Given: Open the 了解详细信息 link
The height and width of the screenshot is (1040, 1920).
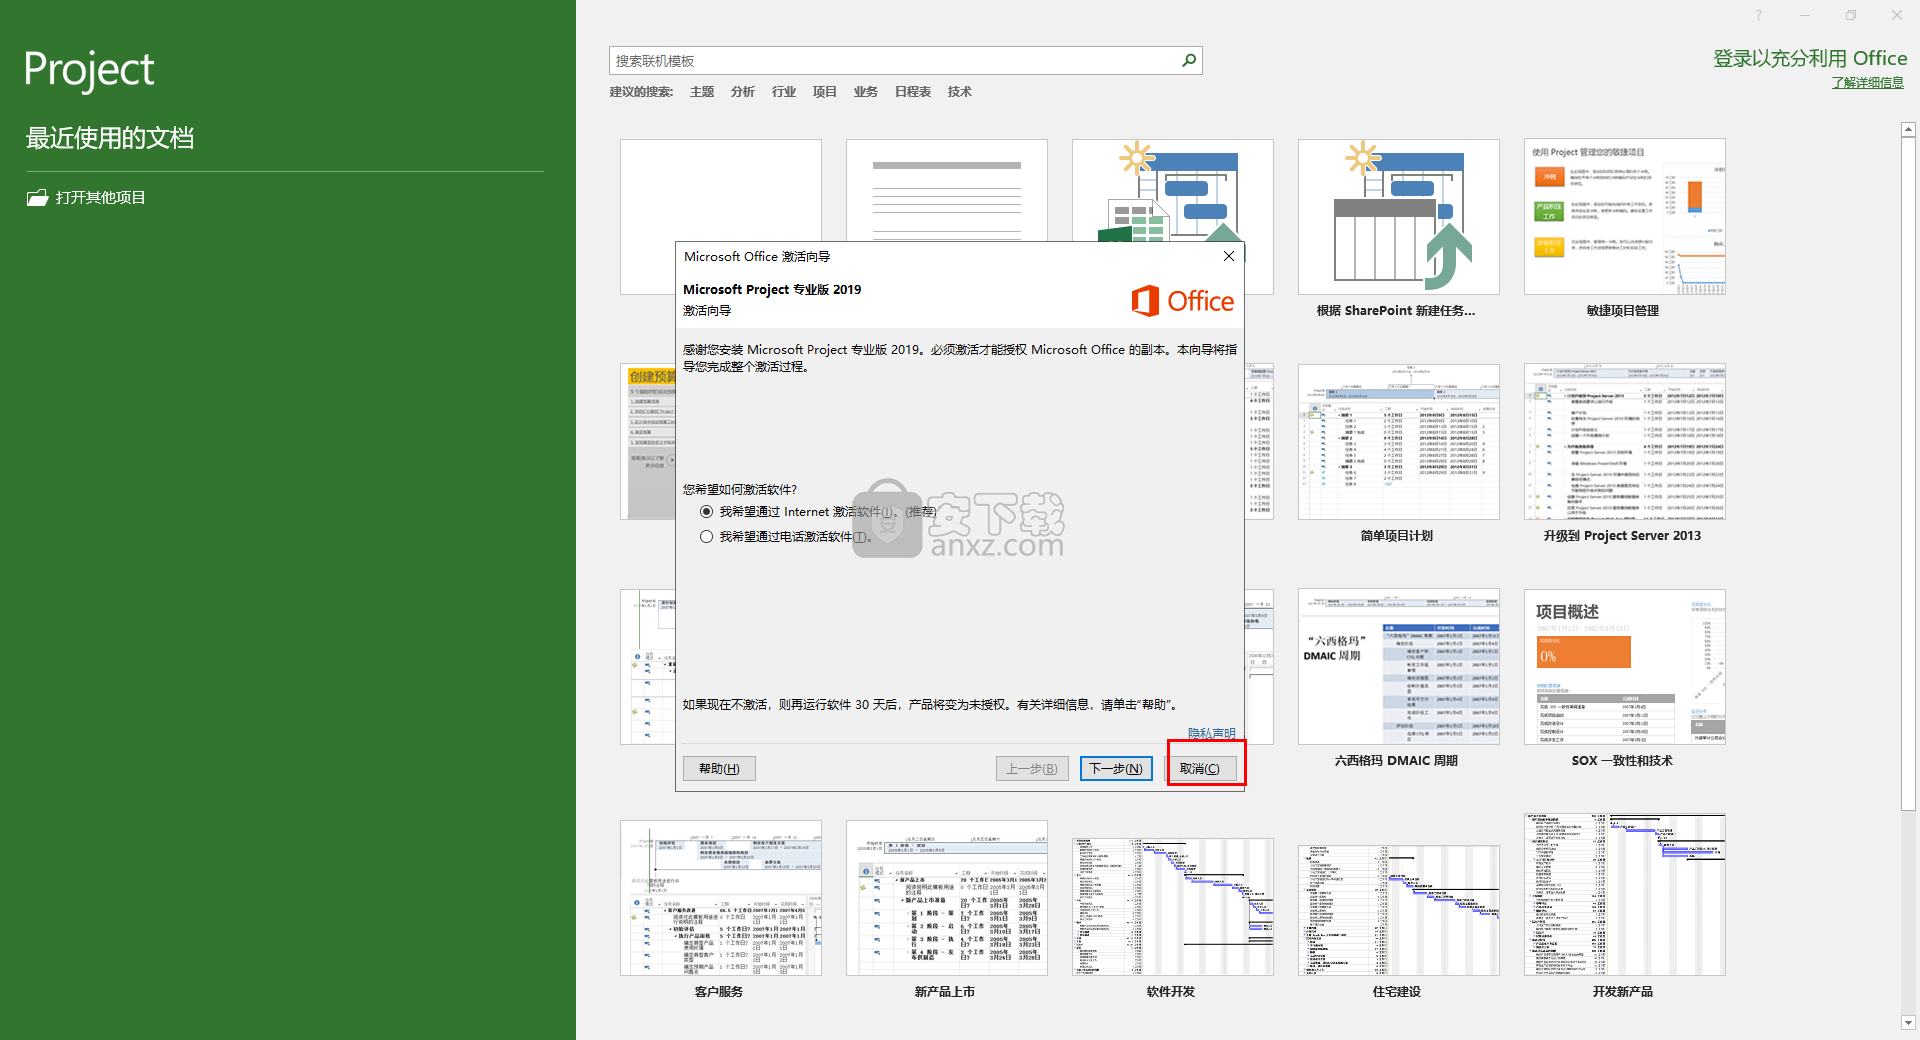Looking at the screenshot, I should 1867,83.
